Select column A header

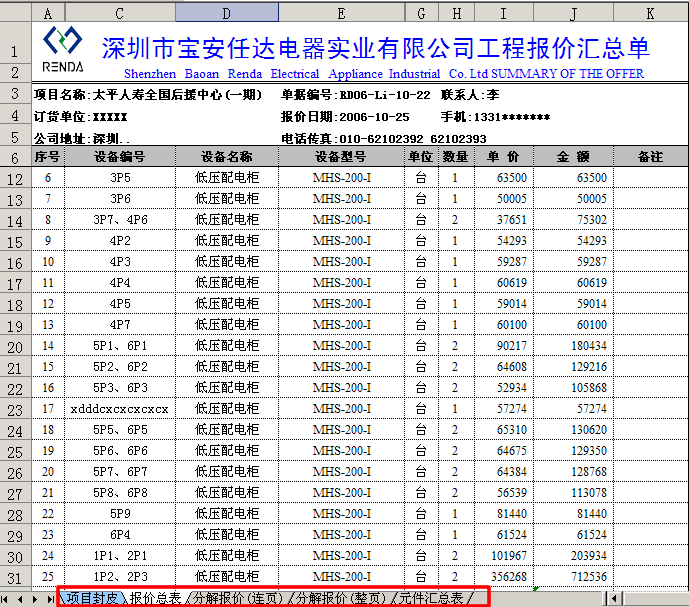(48, 13)
